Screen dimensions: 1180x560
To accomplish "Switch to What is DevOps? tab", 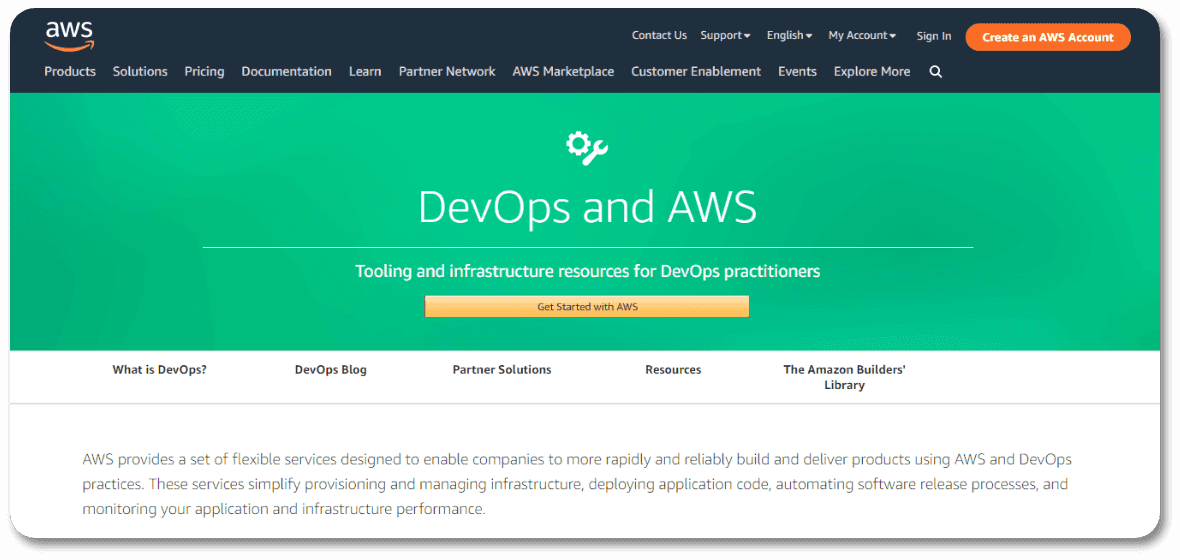I will (x=160, y=370).
